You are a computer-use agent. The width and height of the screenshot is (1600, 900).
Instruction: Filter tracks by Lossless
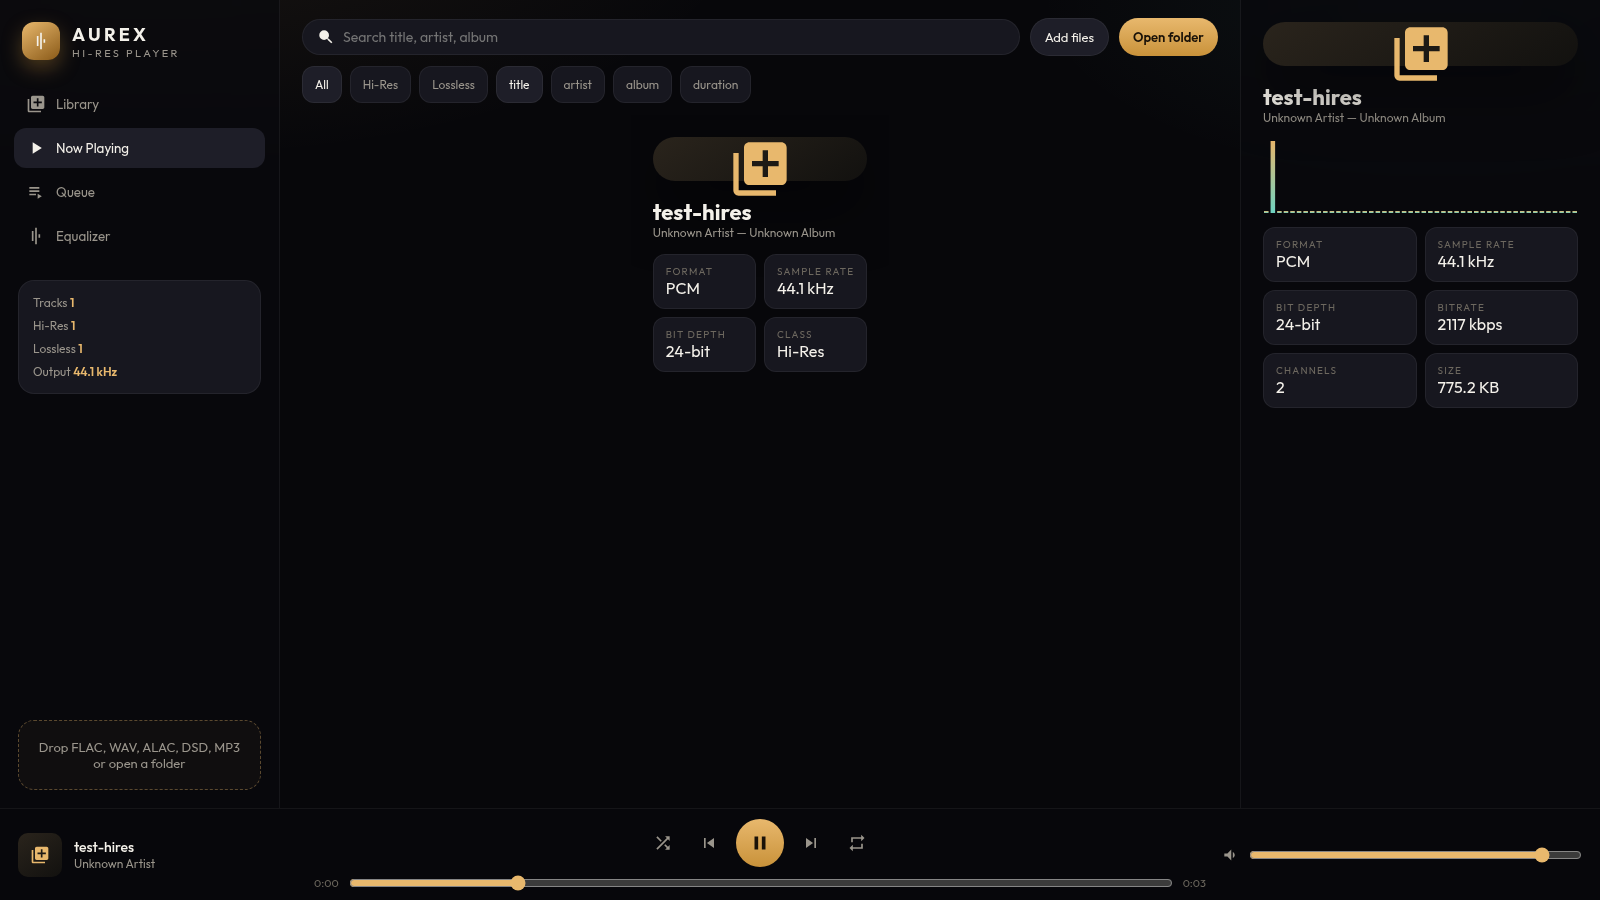(453, 85)
